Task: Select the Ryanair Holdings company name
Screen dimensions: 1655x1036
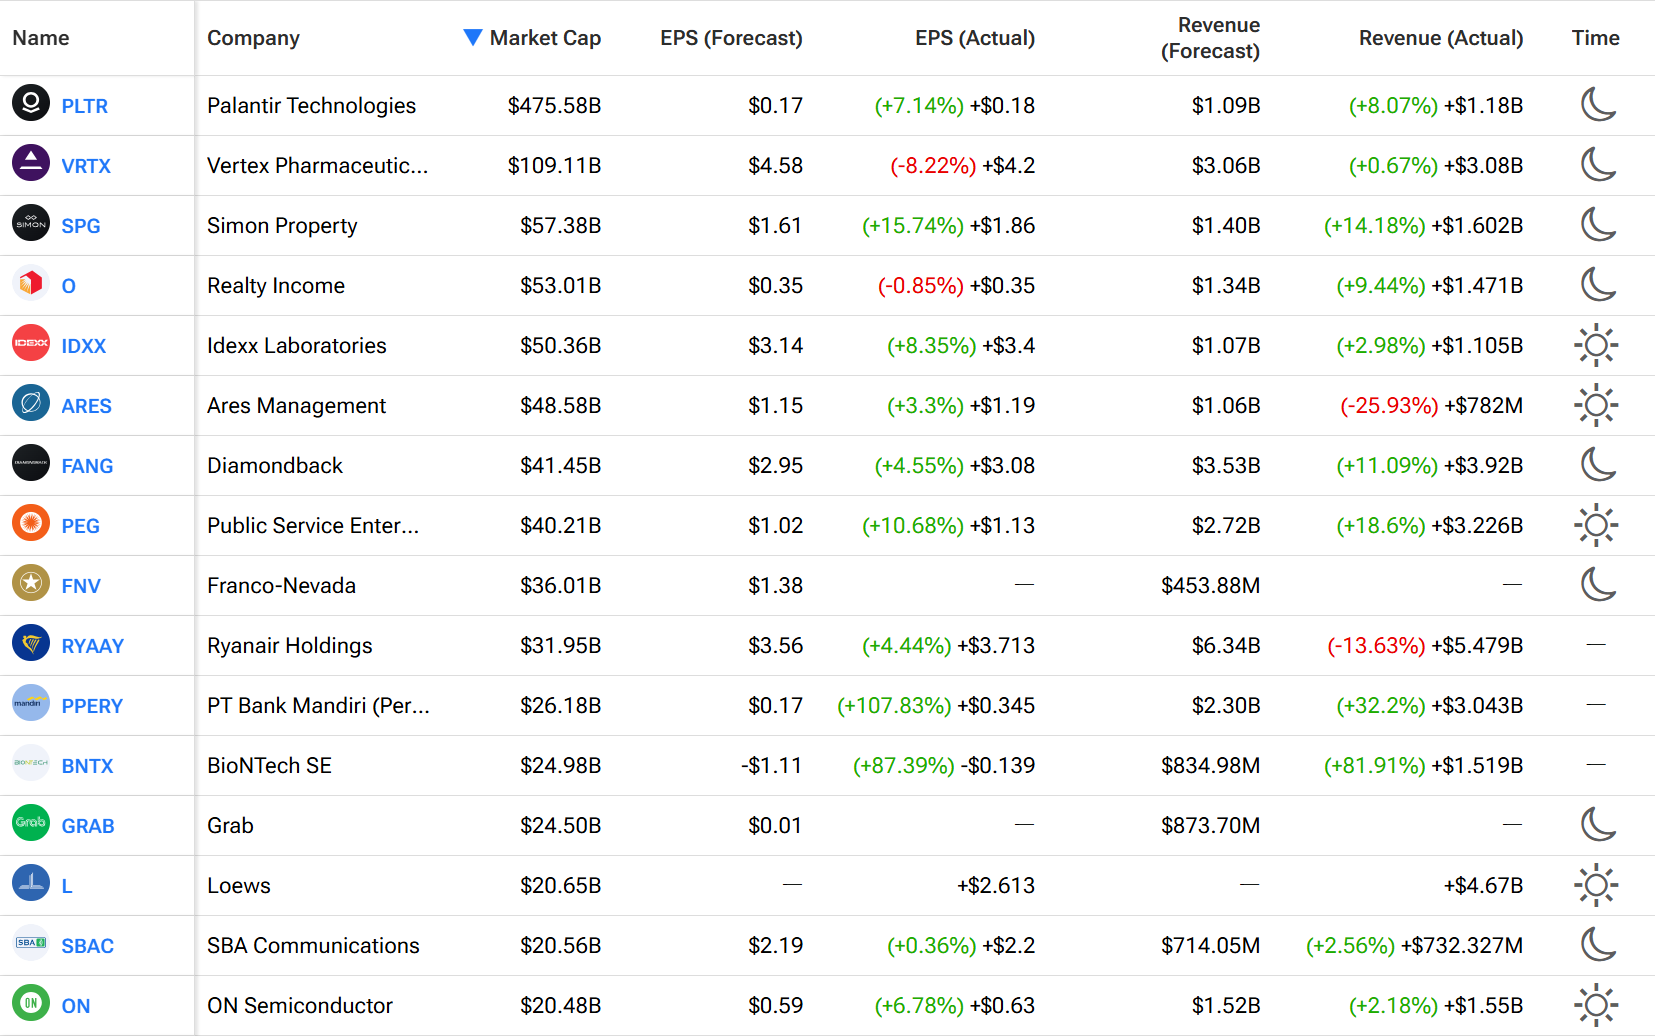Action: pyautogui.click(x=289, y=646)
